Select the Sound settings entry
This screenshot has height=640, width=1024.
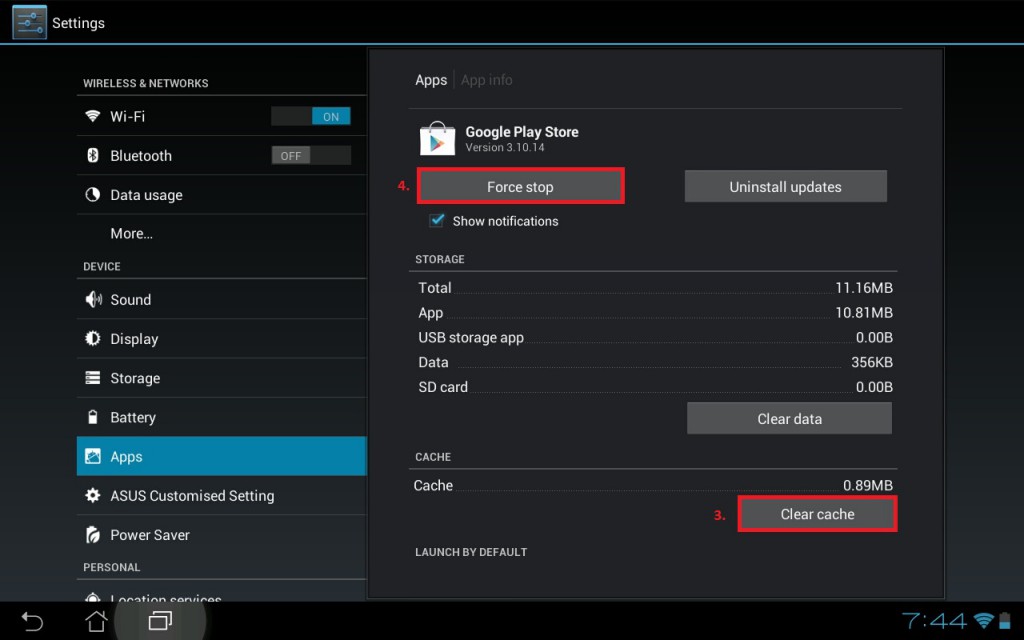pos(221,299)
